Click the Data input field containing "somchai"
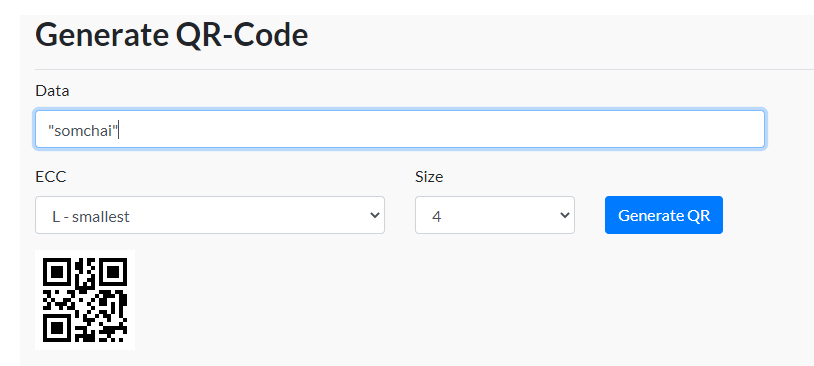 tap(400, 129)
